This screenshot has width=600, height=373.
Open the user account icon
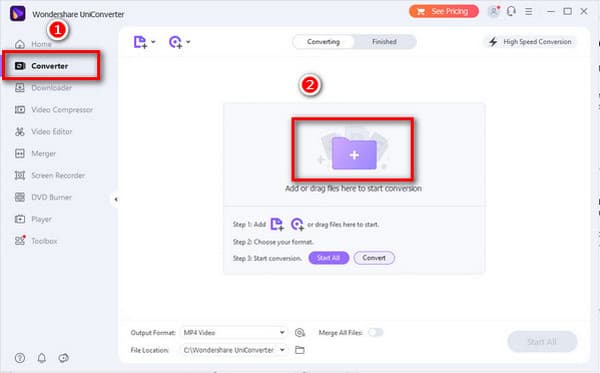click(x=494, y=11)
